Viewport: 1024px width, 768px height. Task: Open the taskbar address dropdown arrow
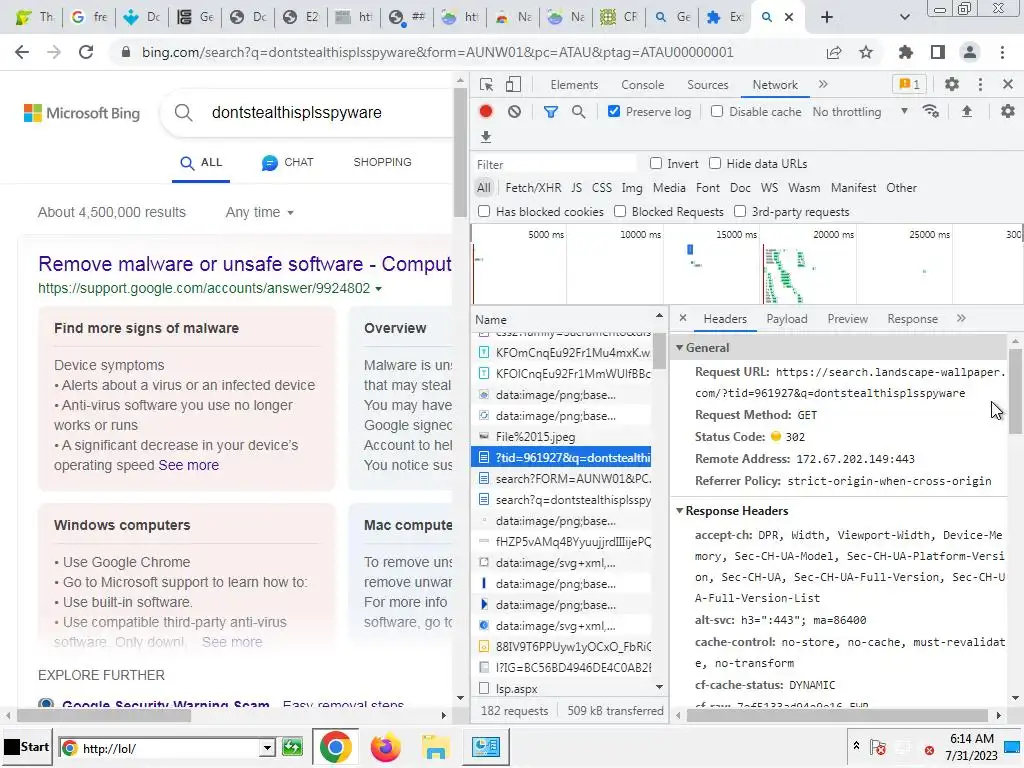coord(267,748)
